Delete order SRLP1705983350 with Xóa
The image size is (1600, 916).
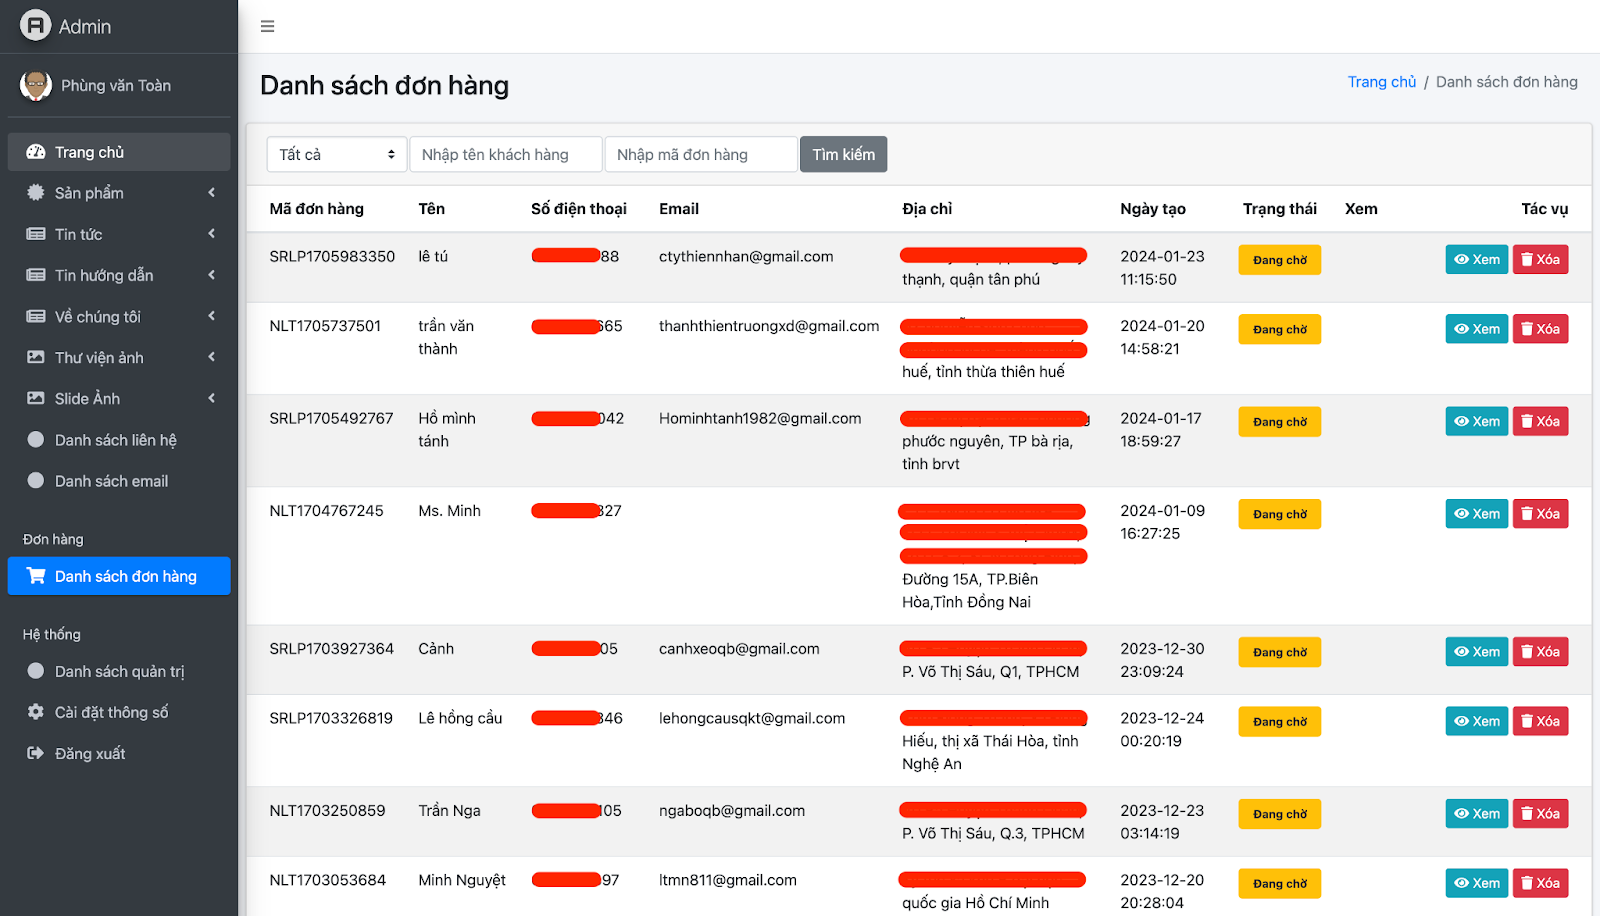1539,259
